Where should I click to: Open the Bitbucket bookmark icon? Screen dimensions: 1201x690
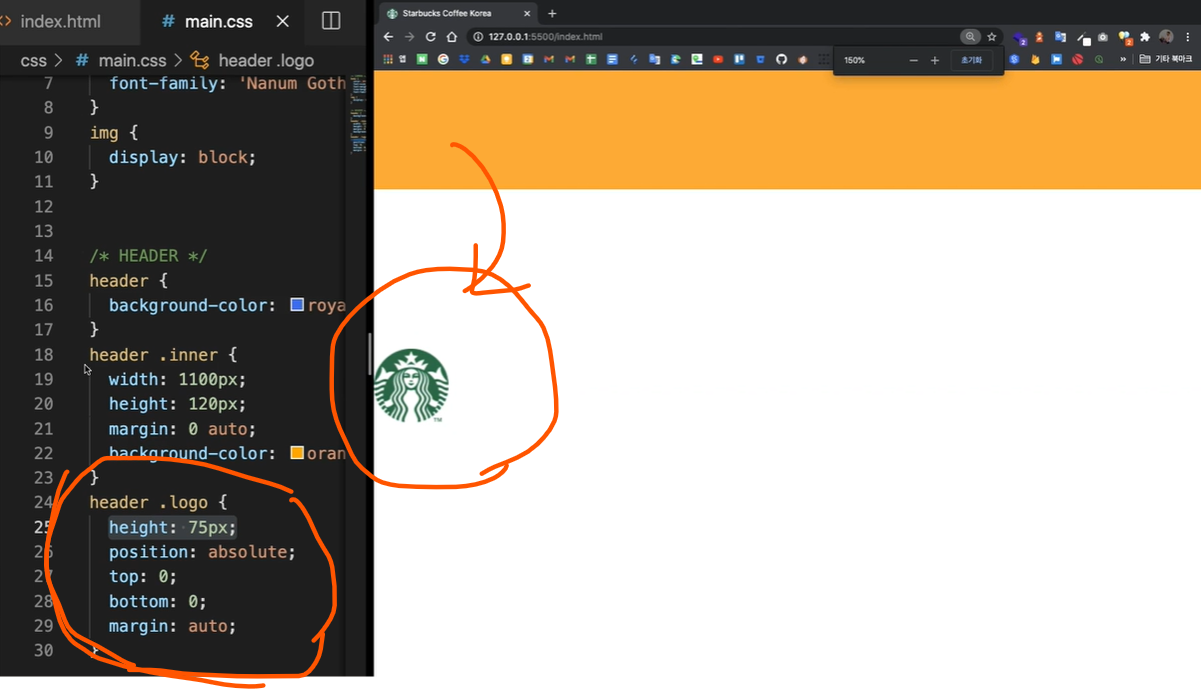(x=760, y=59)
